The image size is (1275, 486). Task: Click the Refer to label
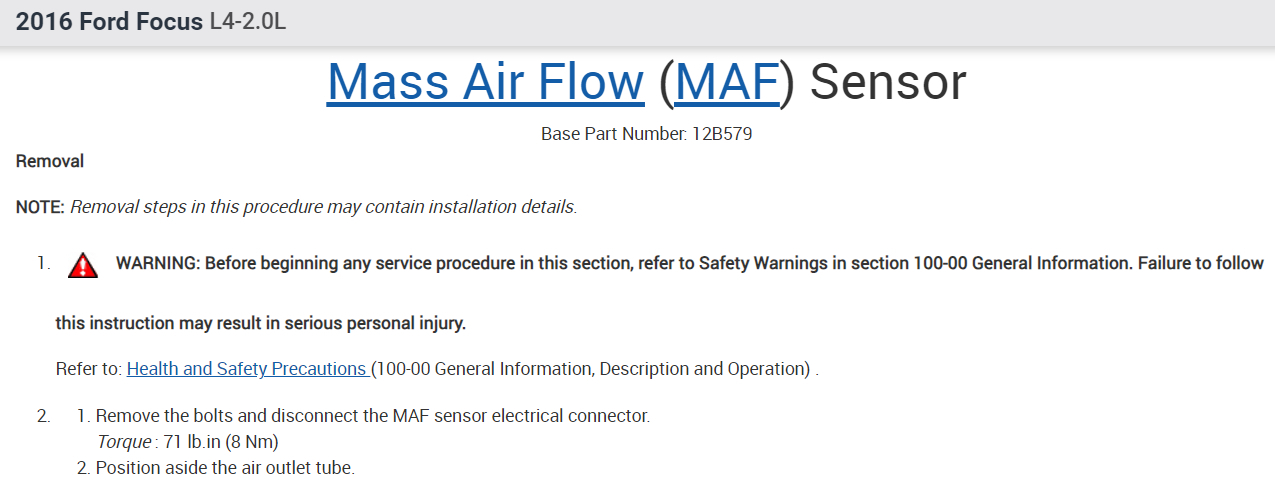click(88, 369)
